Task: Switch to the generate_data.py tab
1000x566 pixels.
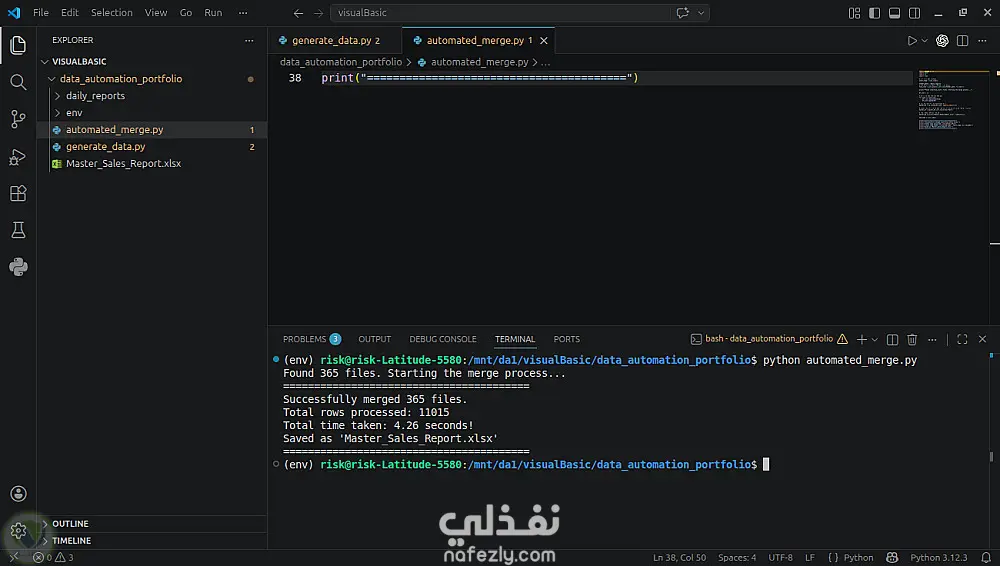Action: click(x=335, y=40)
